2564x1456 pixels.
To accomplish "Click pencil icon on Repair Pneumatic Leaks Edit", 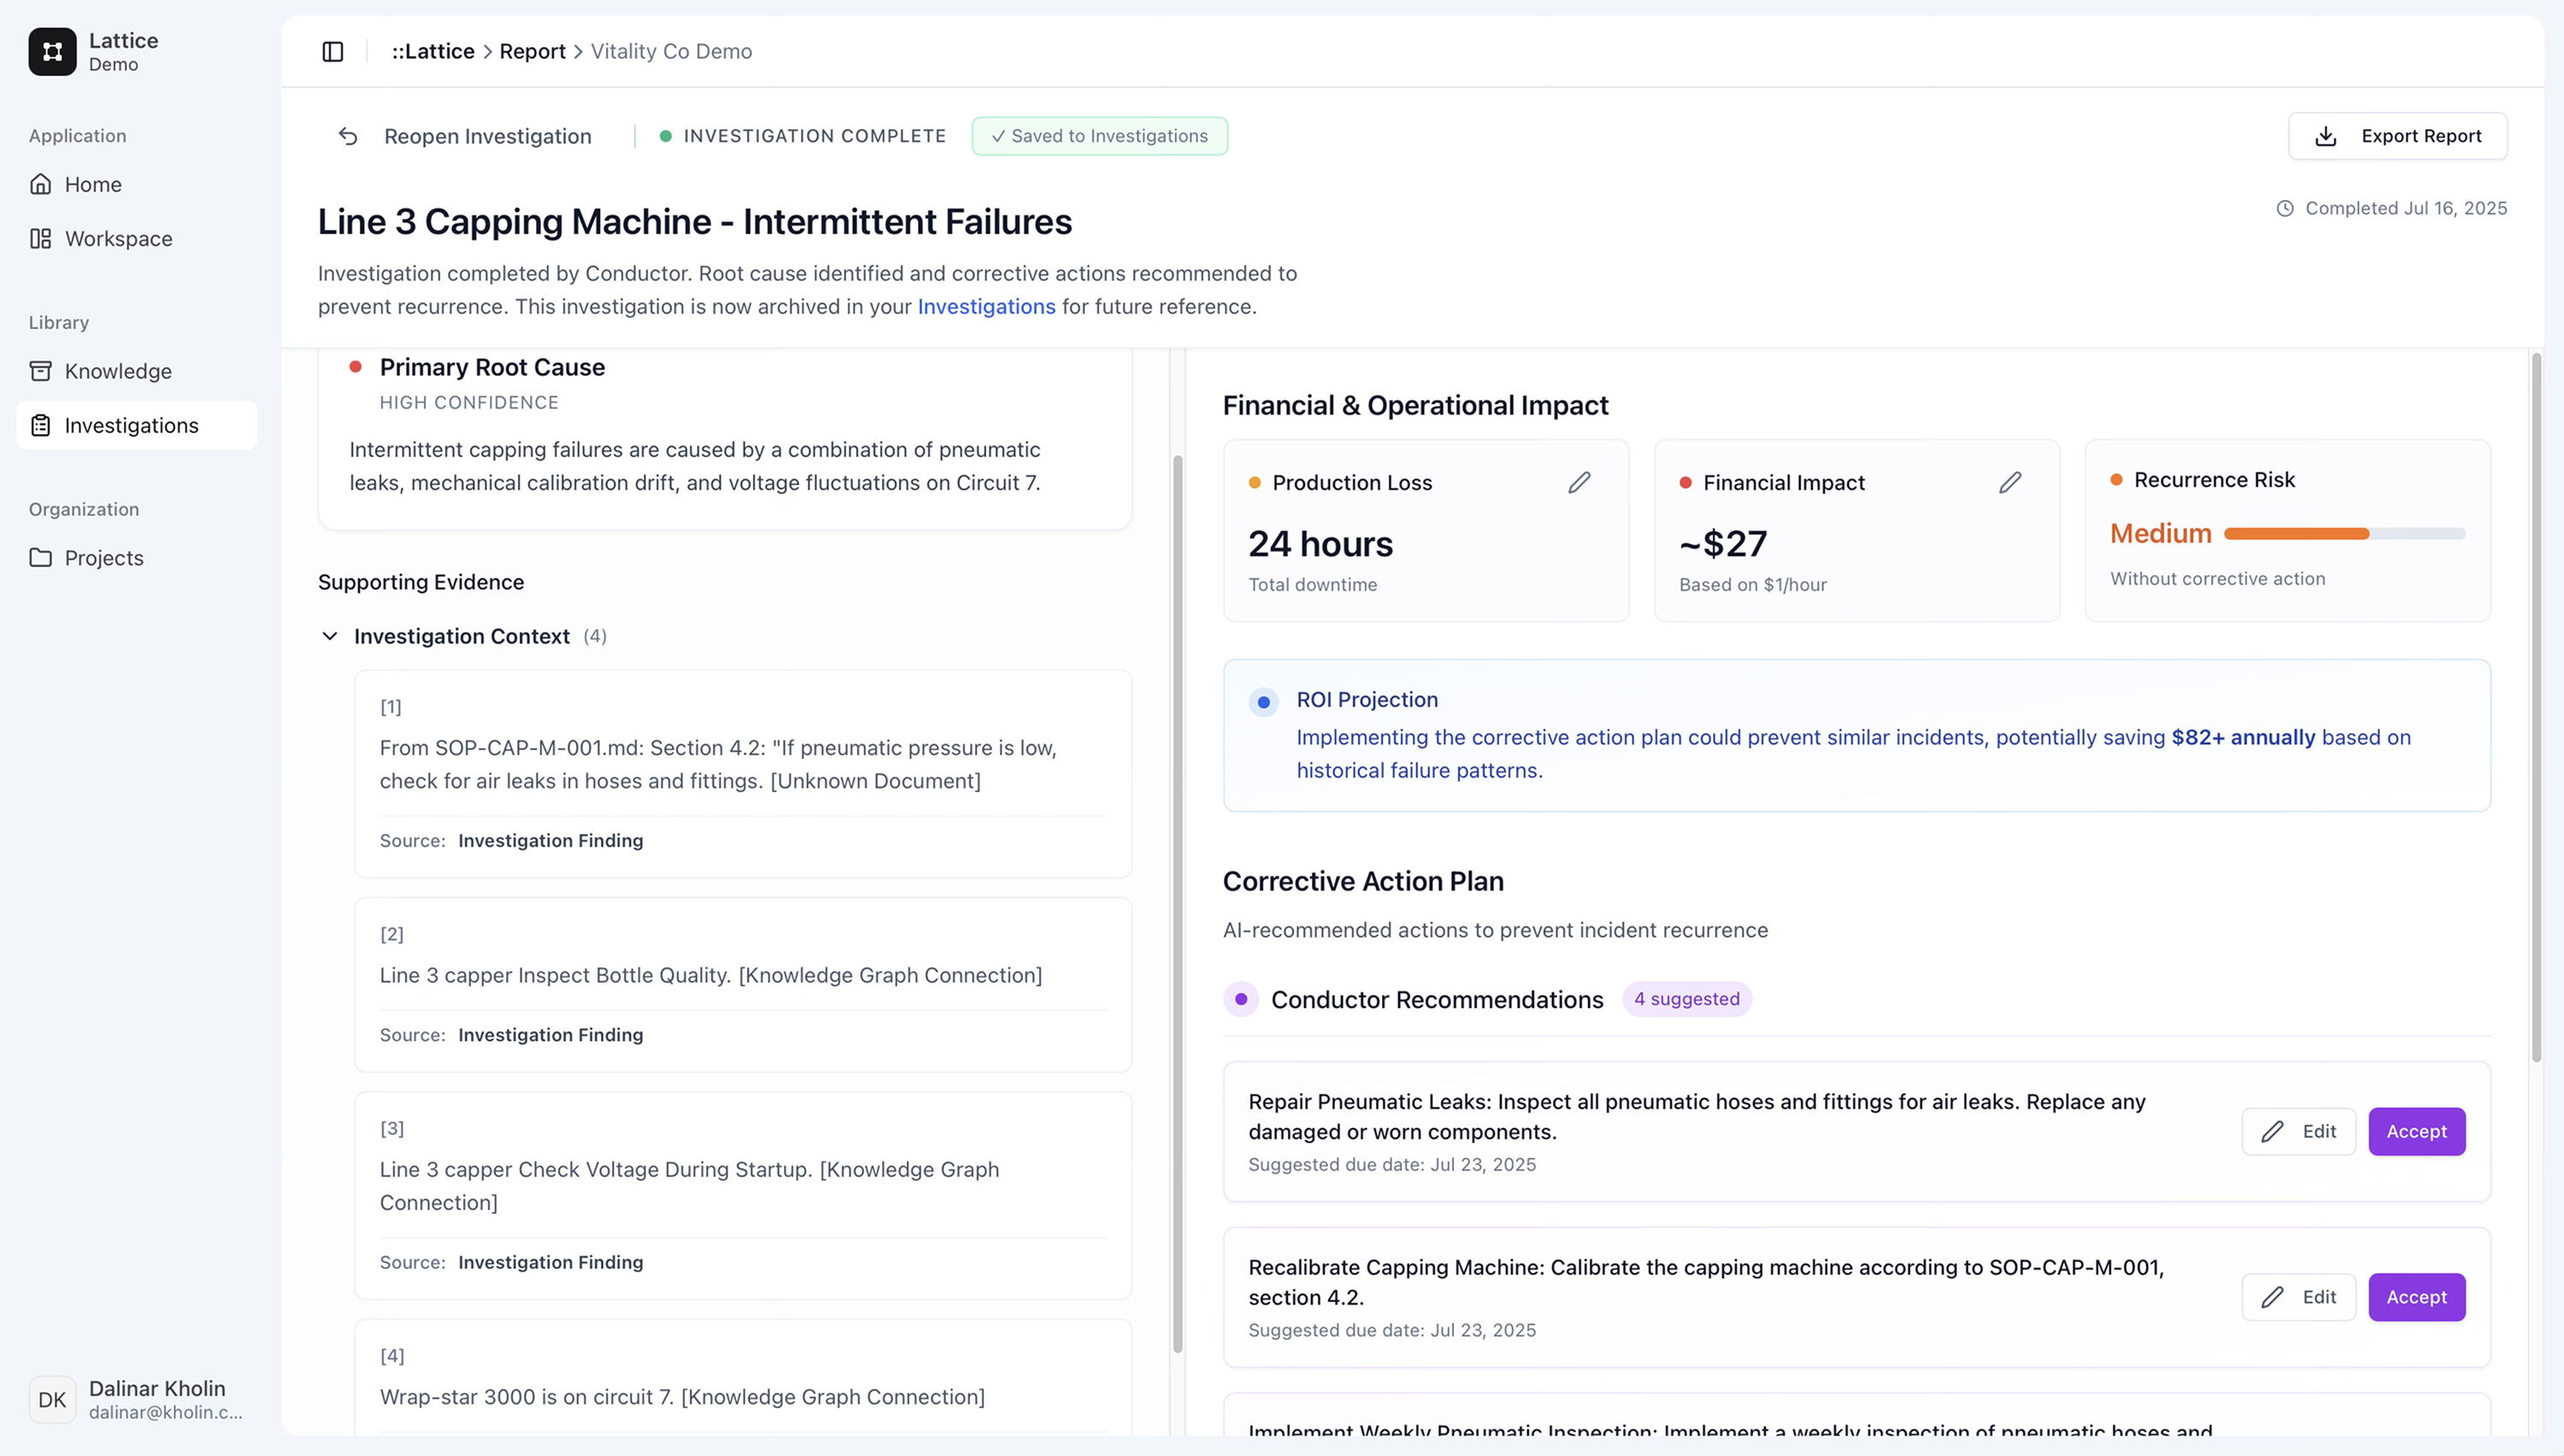I will (2273, 1131).
